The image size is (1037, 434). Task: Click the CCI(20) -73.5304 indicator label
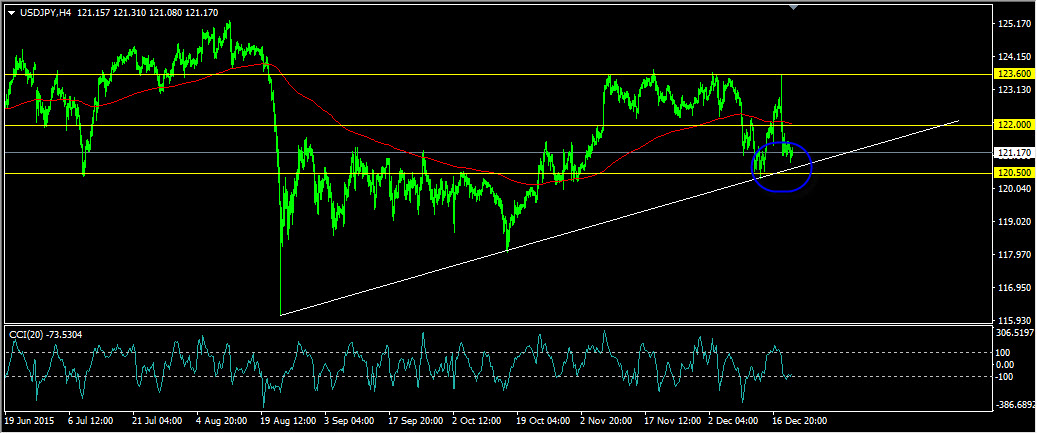coord(45,335)
